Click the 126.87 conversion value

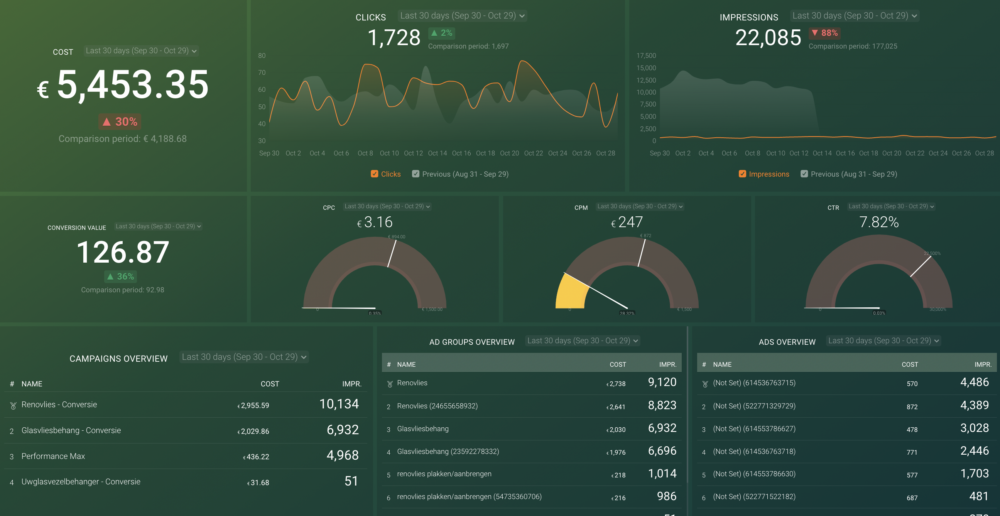tap(123, 253)
